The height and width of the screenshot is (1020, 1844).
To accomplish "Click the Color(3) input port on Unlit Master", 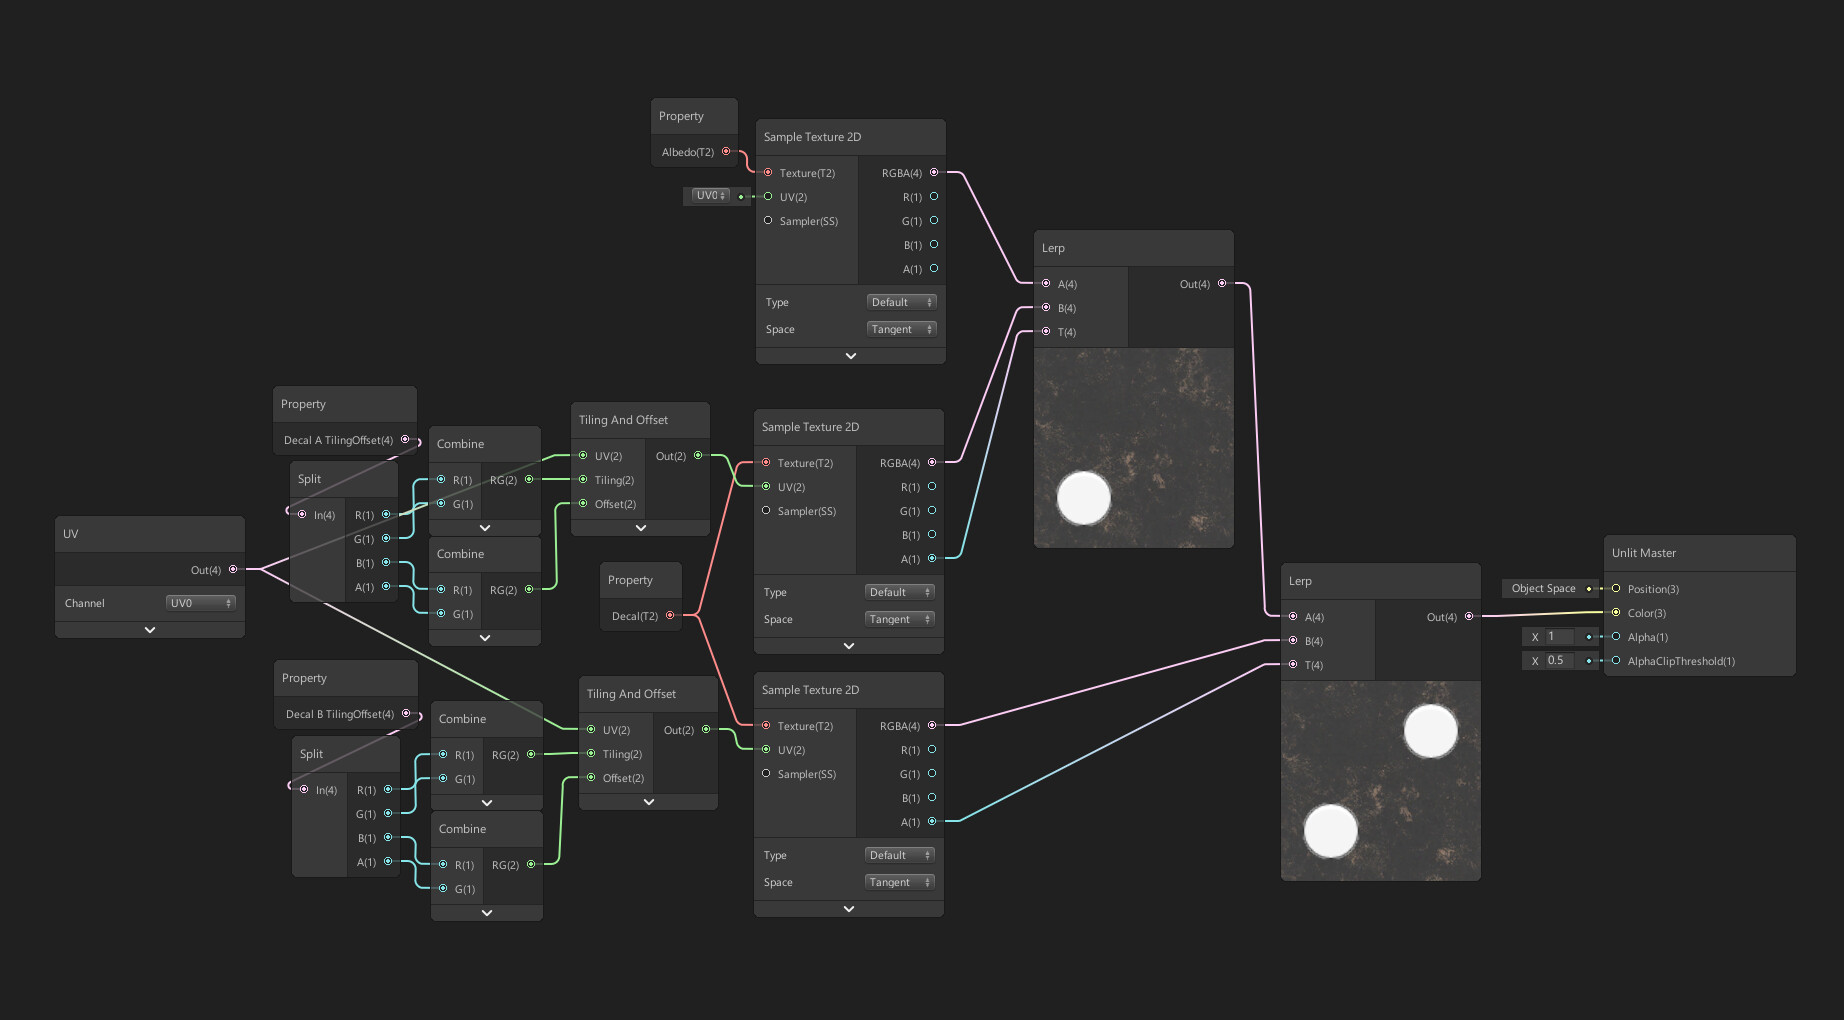I will click(x=1614, y=613).
